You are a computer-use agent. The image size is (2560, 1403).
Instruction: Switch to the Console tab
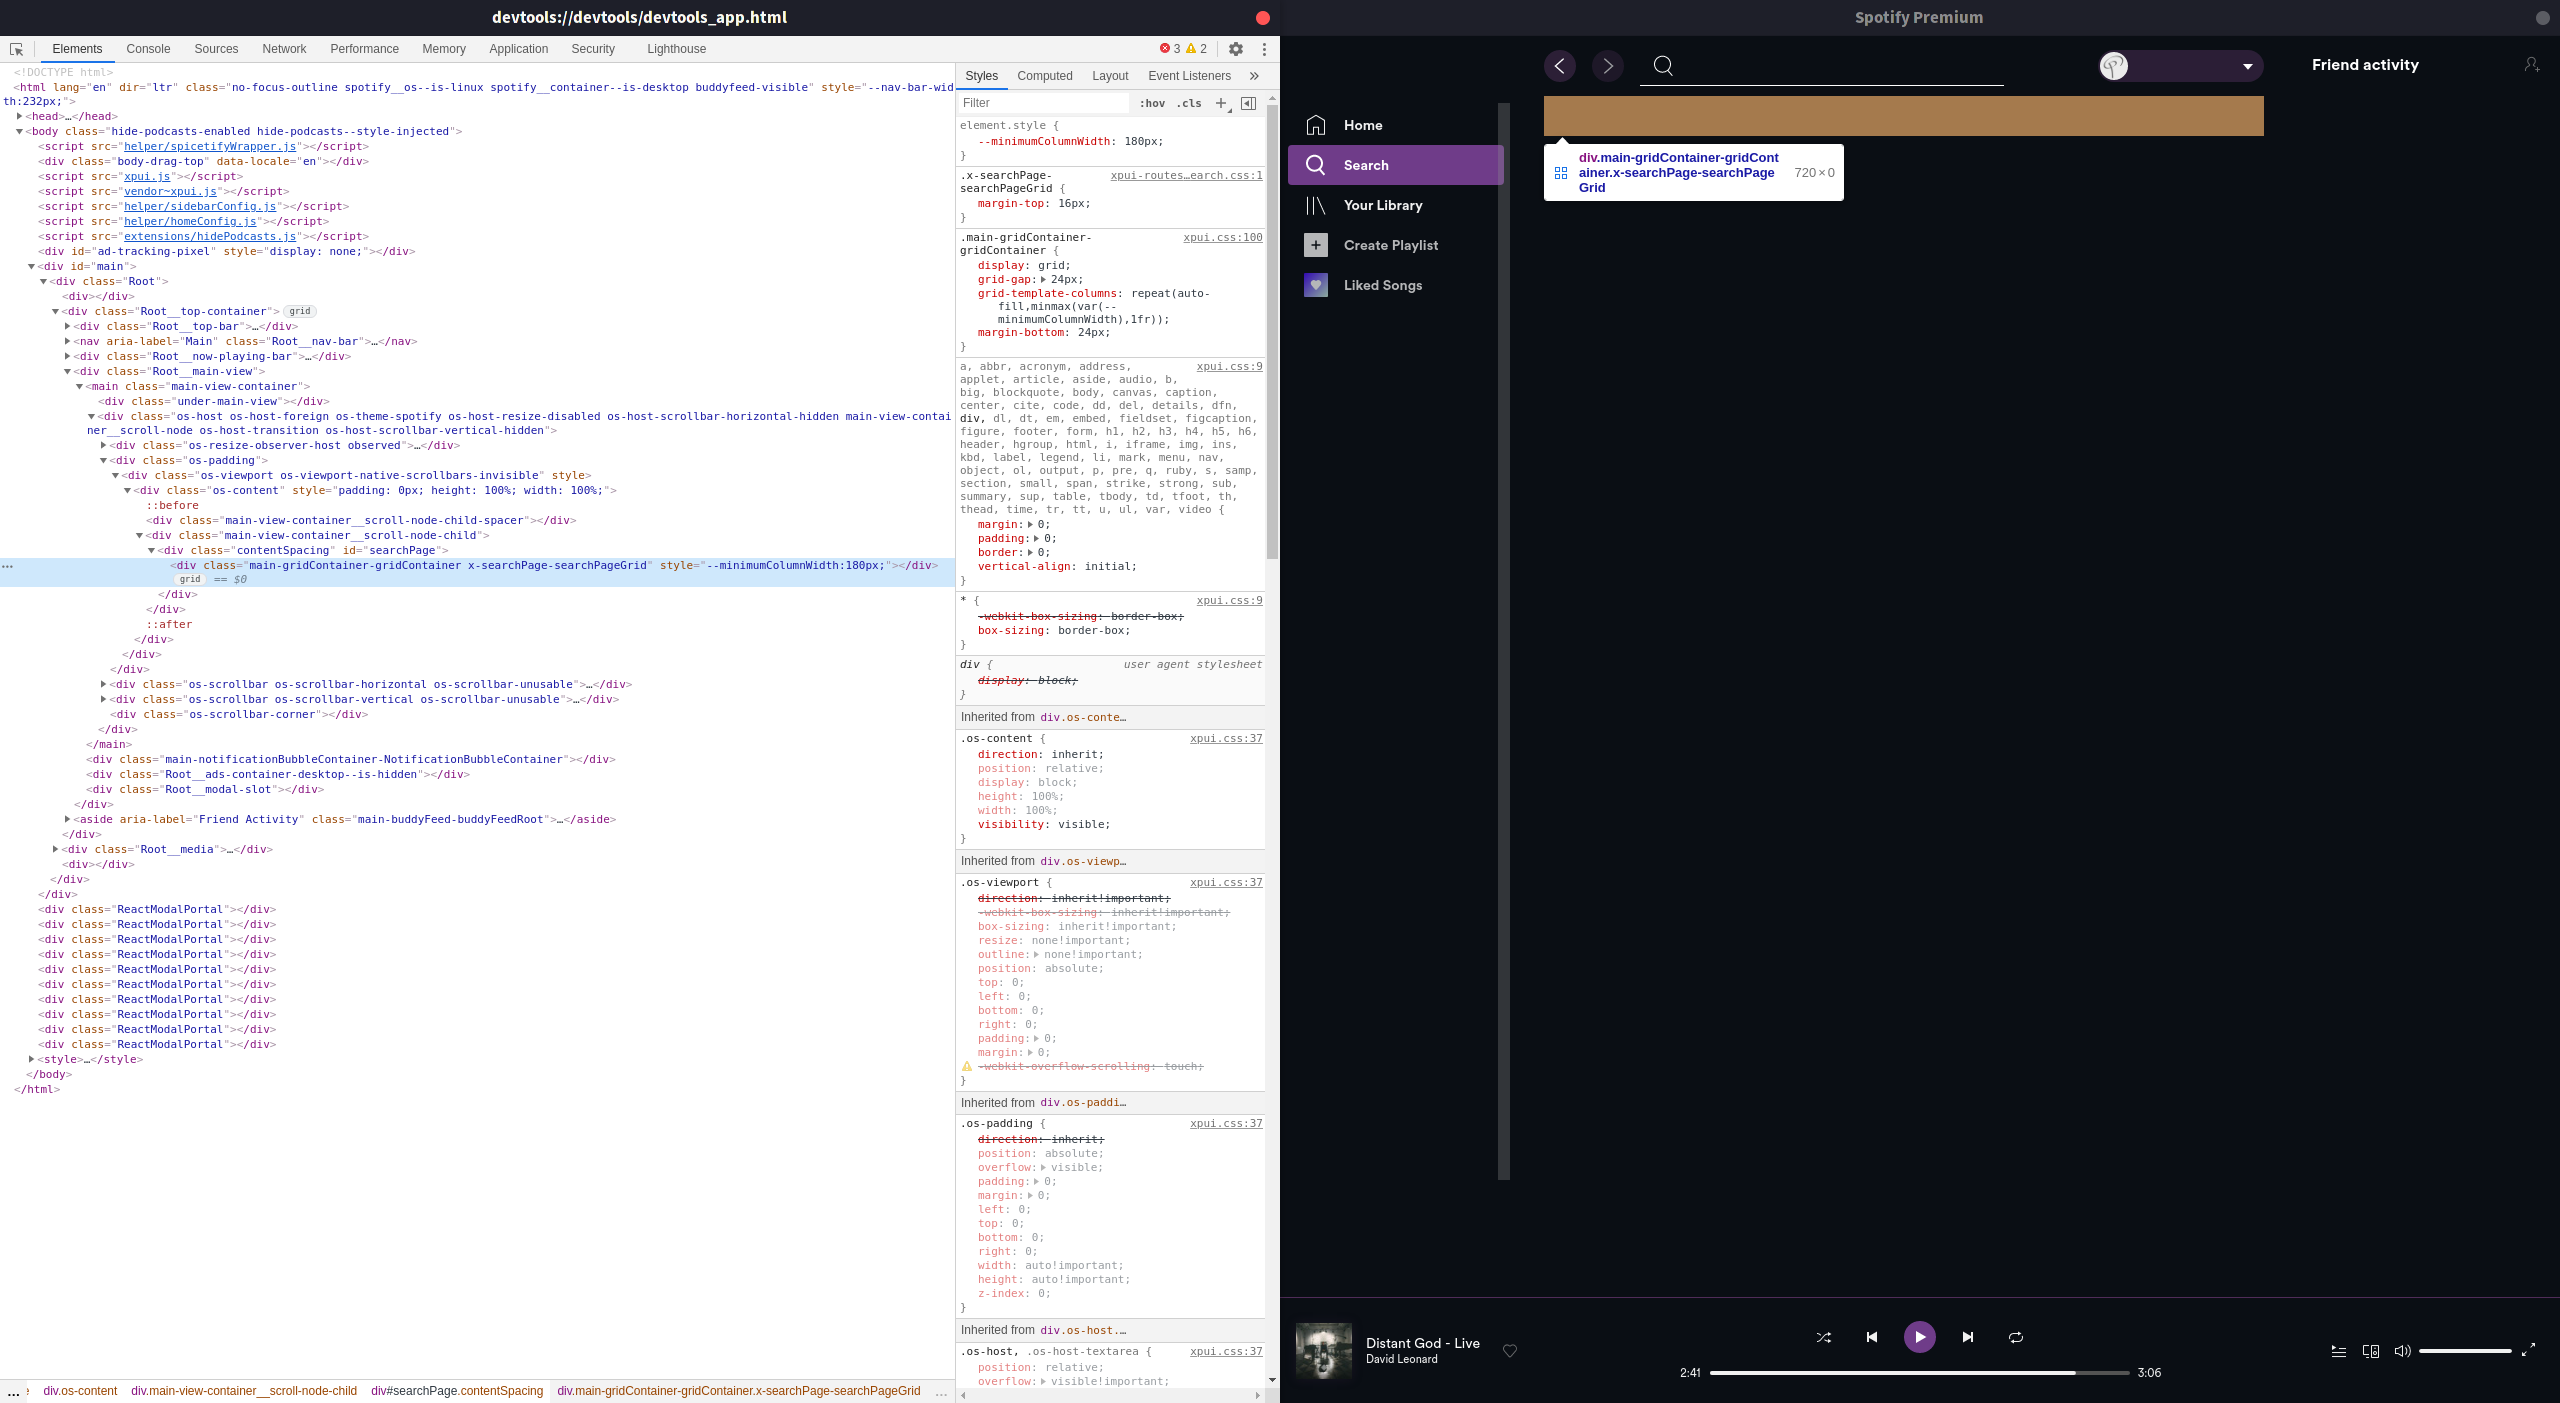coord(148,49)
